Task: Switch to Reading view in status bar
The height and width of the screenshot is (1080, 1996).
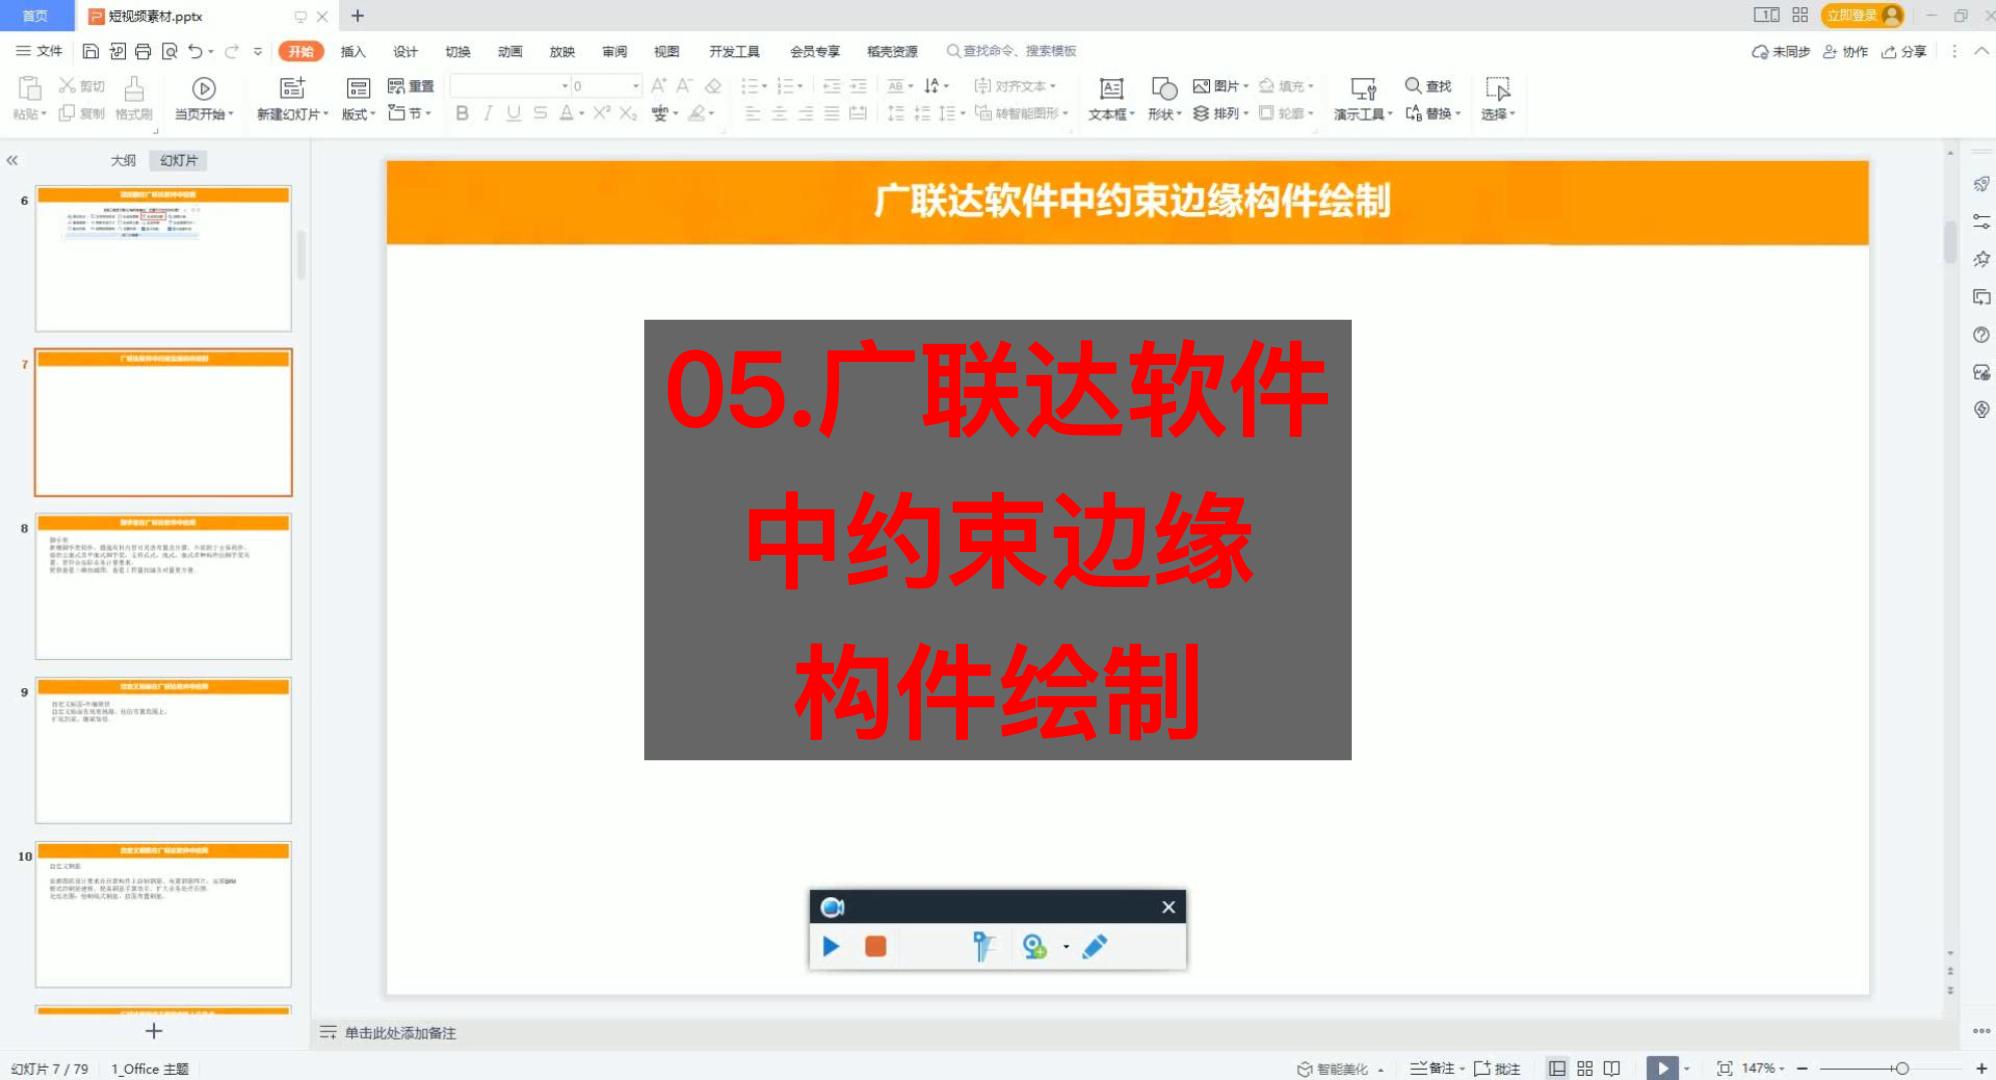Action: tap(1612, 1068)
